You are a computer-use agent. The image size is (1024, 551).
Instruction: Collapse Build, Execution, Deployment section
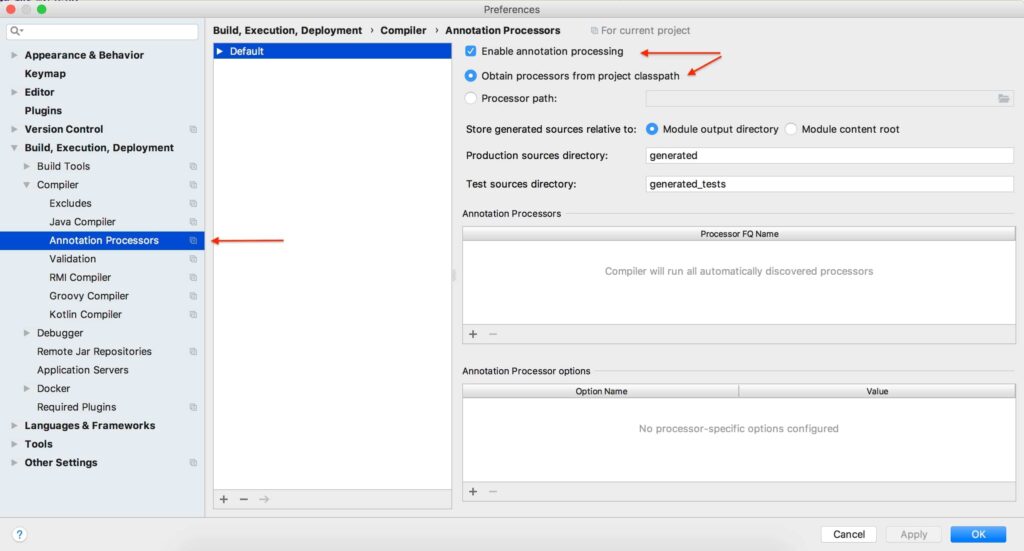tap(14, 148)
